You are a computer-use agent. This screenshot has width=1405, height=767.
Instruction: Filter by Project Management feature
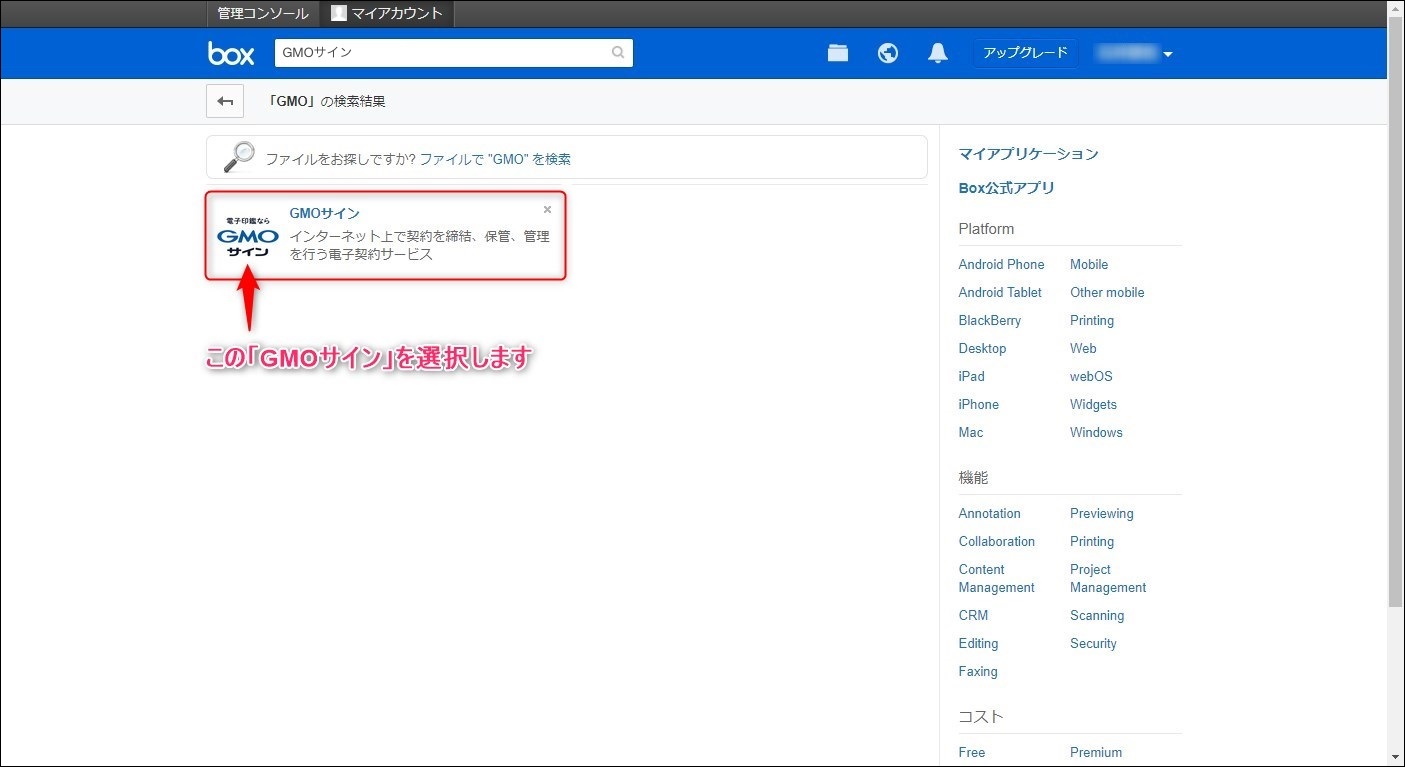(1108, 578)
